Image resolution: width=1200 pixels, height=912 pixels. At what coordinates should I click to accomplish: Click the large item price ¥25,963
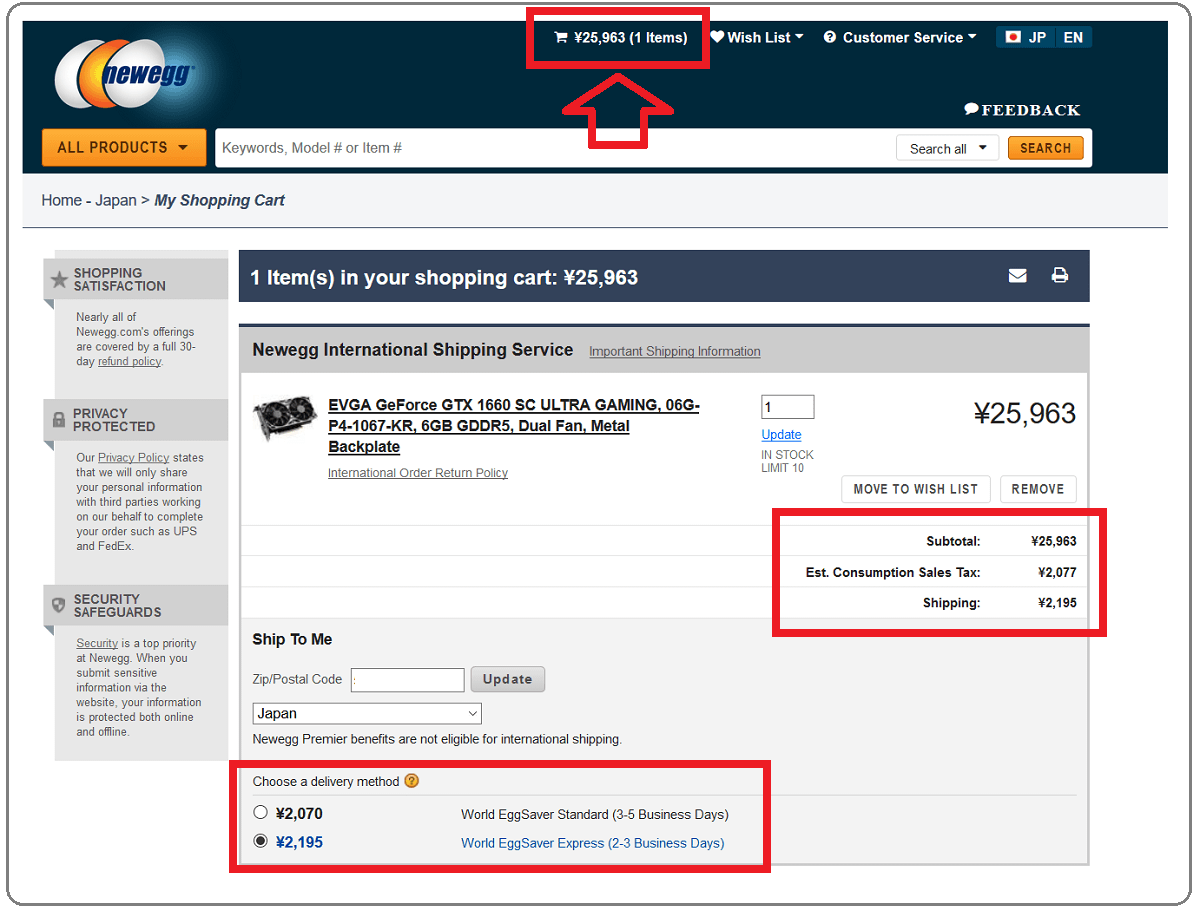1025,414
